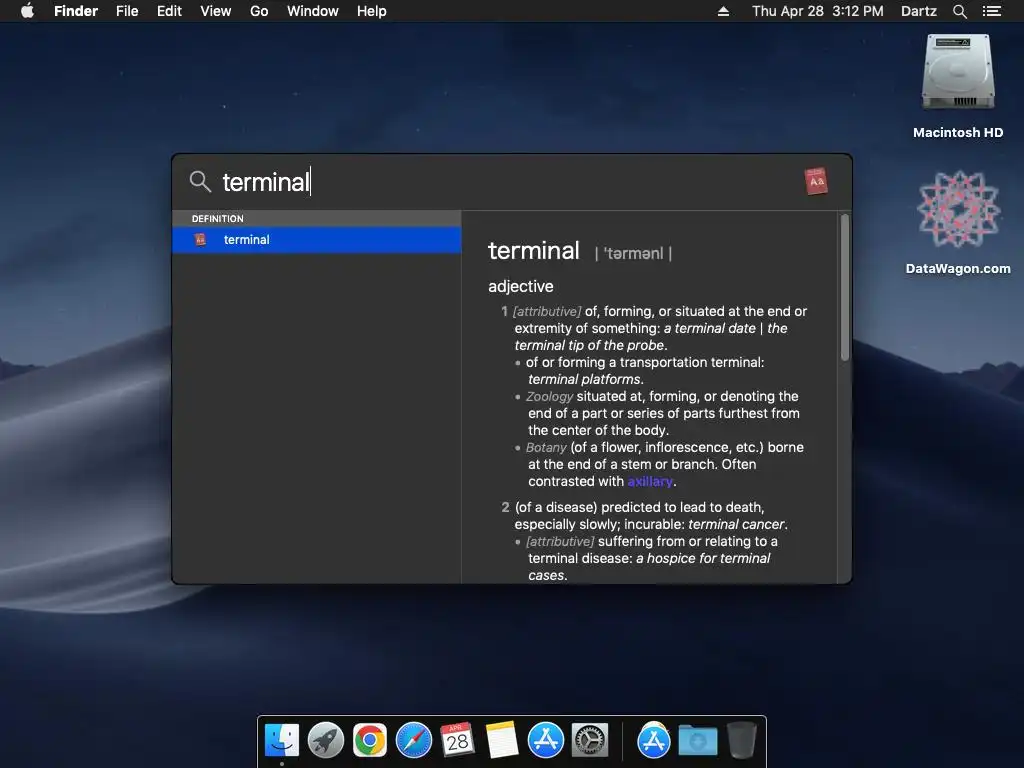The image size is (1024, 768).
Task: Open the Edit menu
Action: [x=169, y=11]
